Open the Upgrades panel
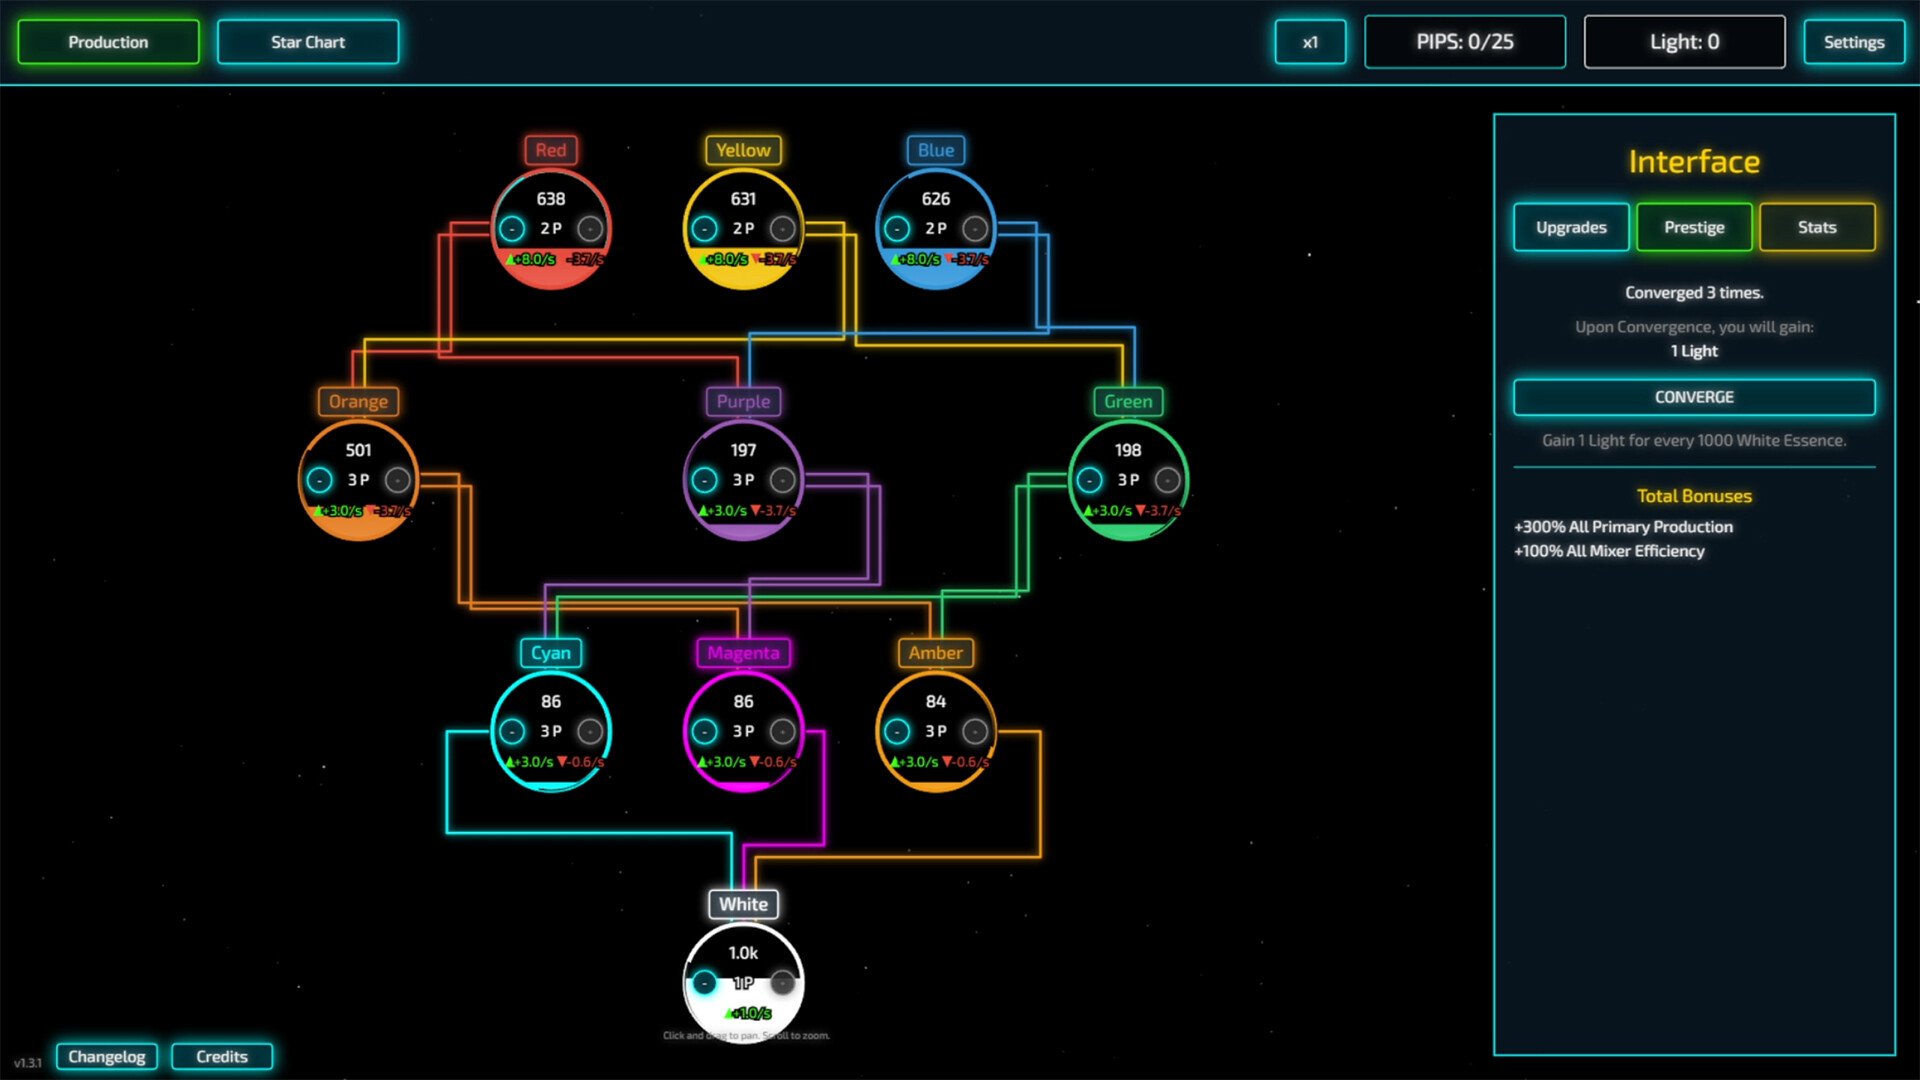1920x1080 pixels. tap(1570, 227)
